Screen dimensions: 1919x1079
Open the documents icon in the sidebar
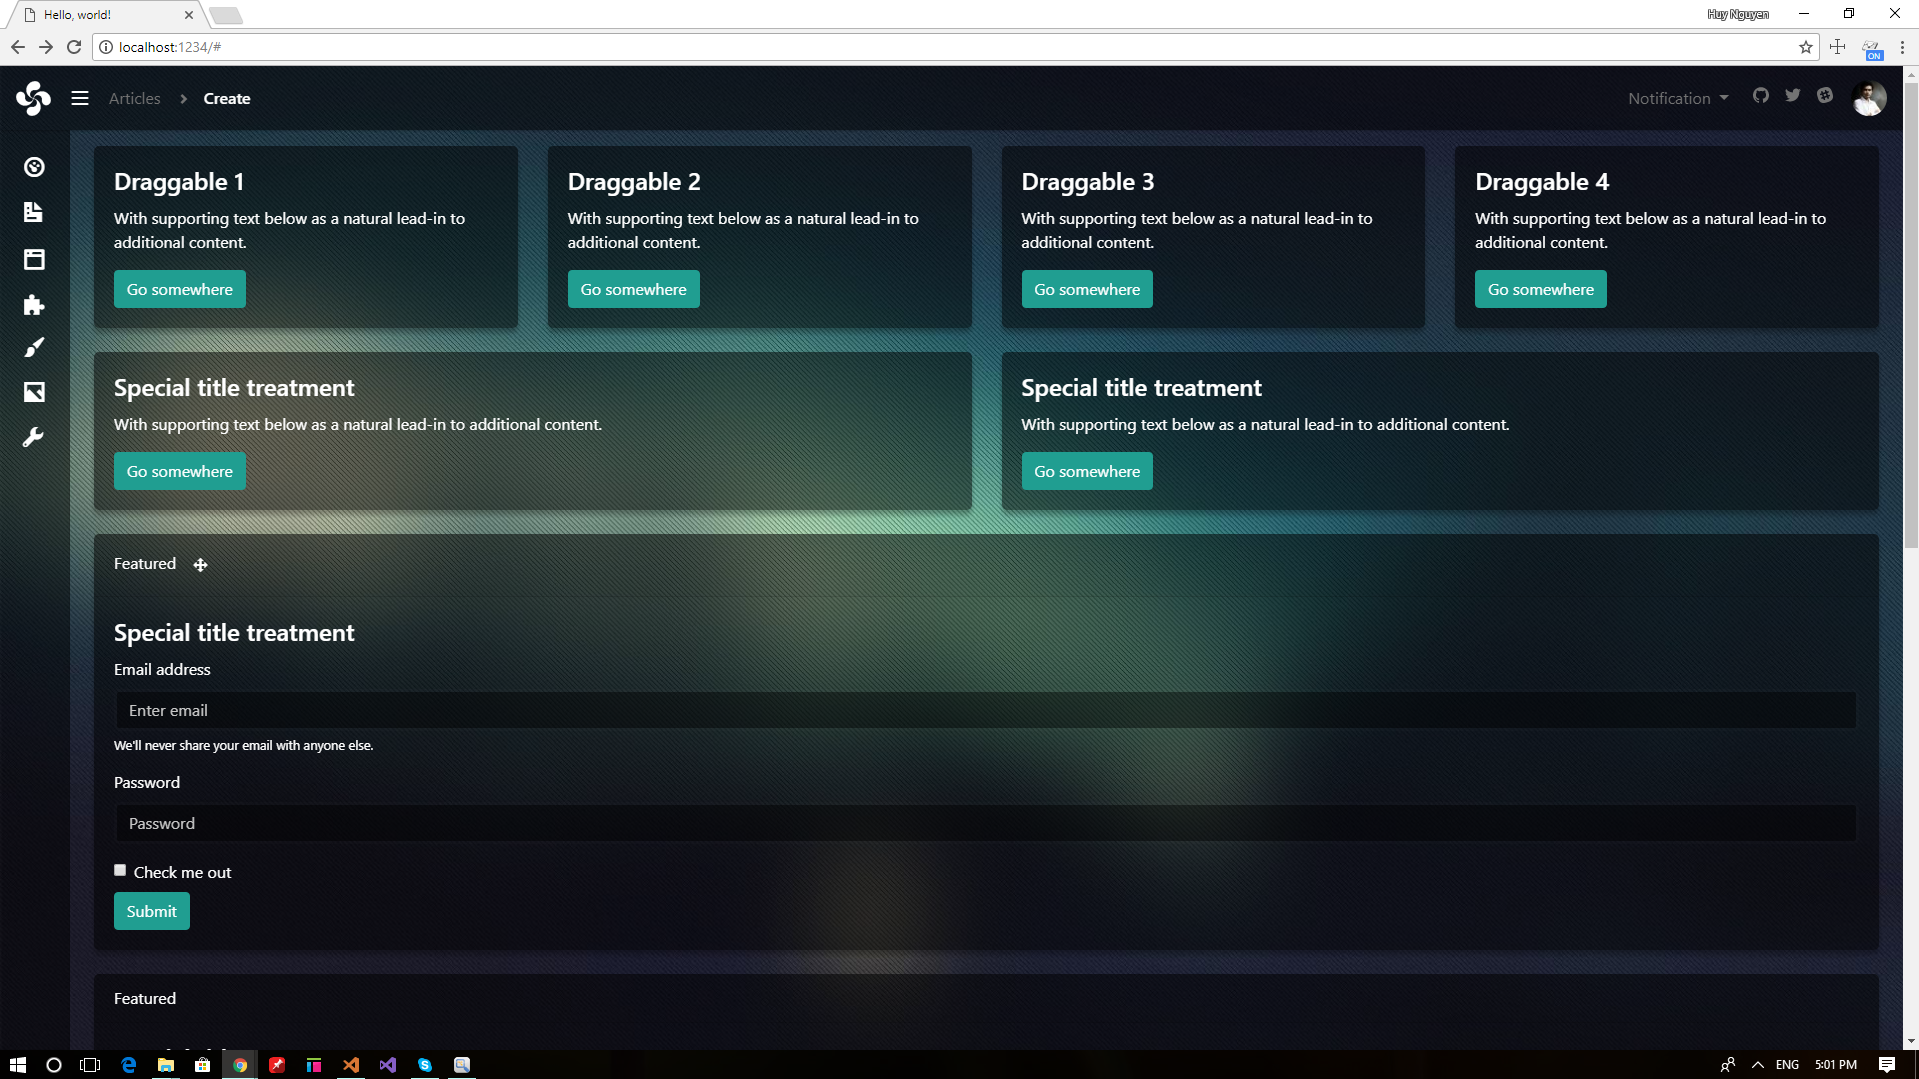click(x=33, y=212)
